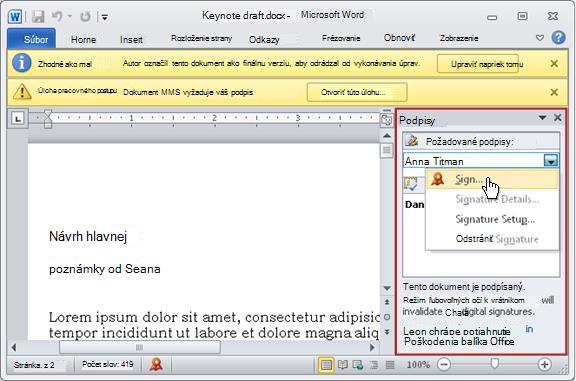Click the vertical scrollbar thumb

(387, 151)
